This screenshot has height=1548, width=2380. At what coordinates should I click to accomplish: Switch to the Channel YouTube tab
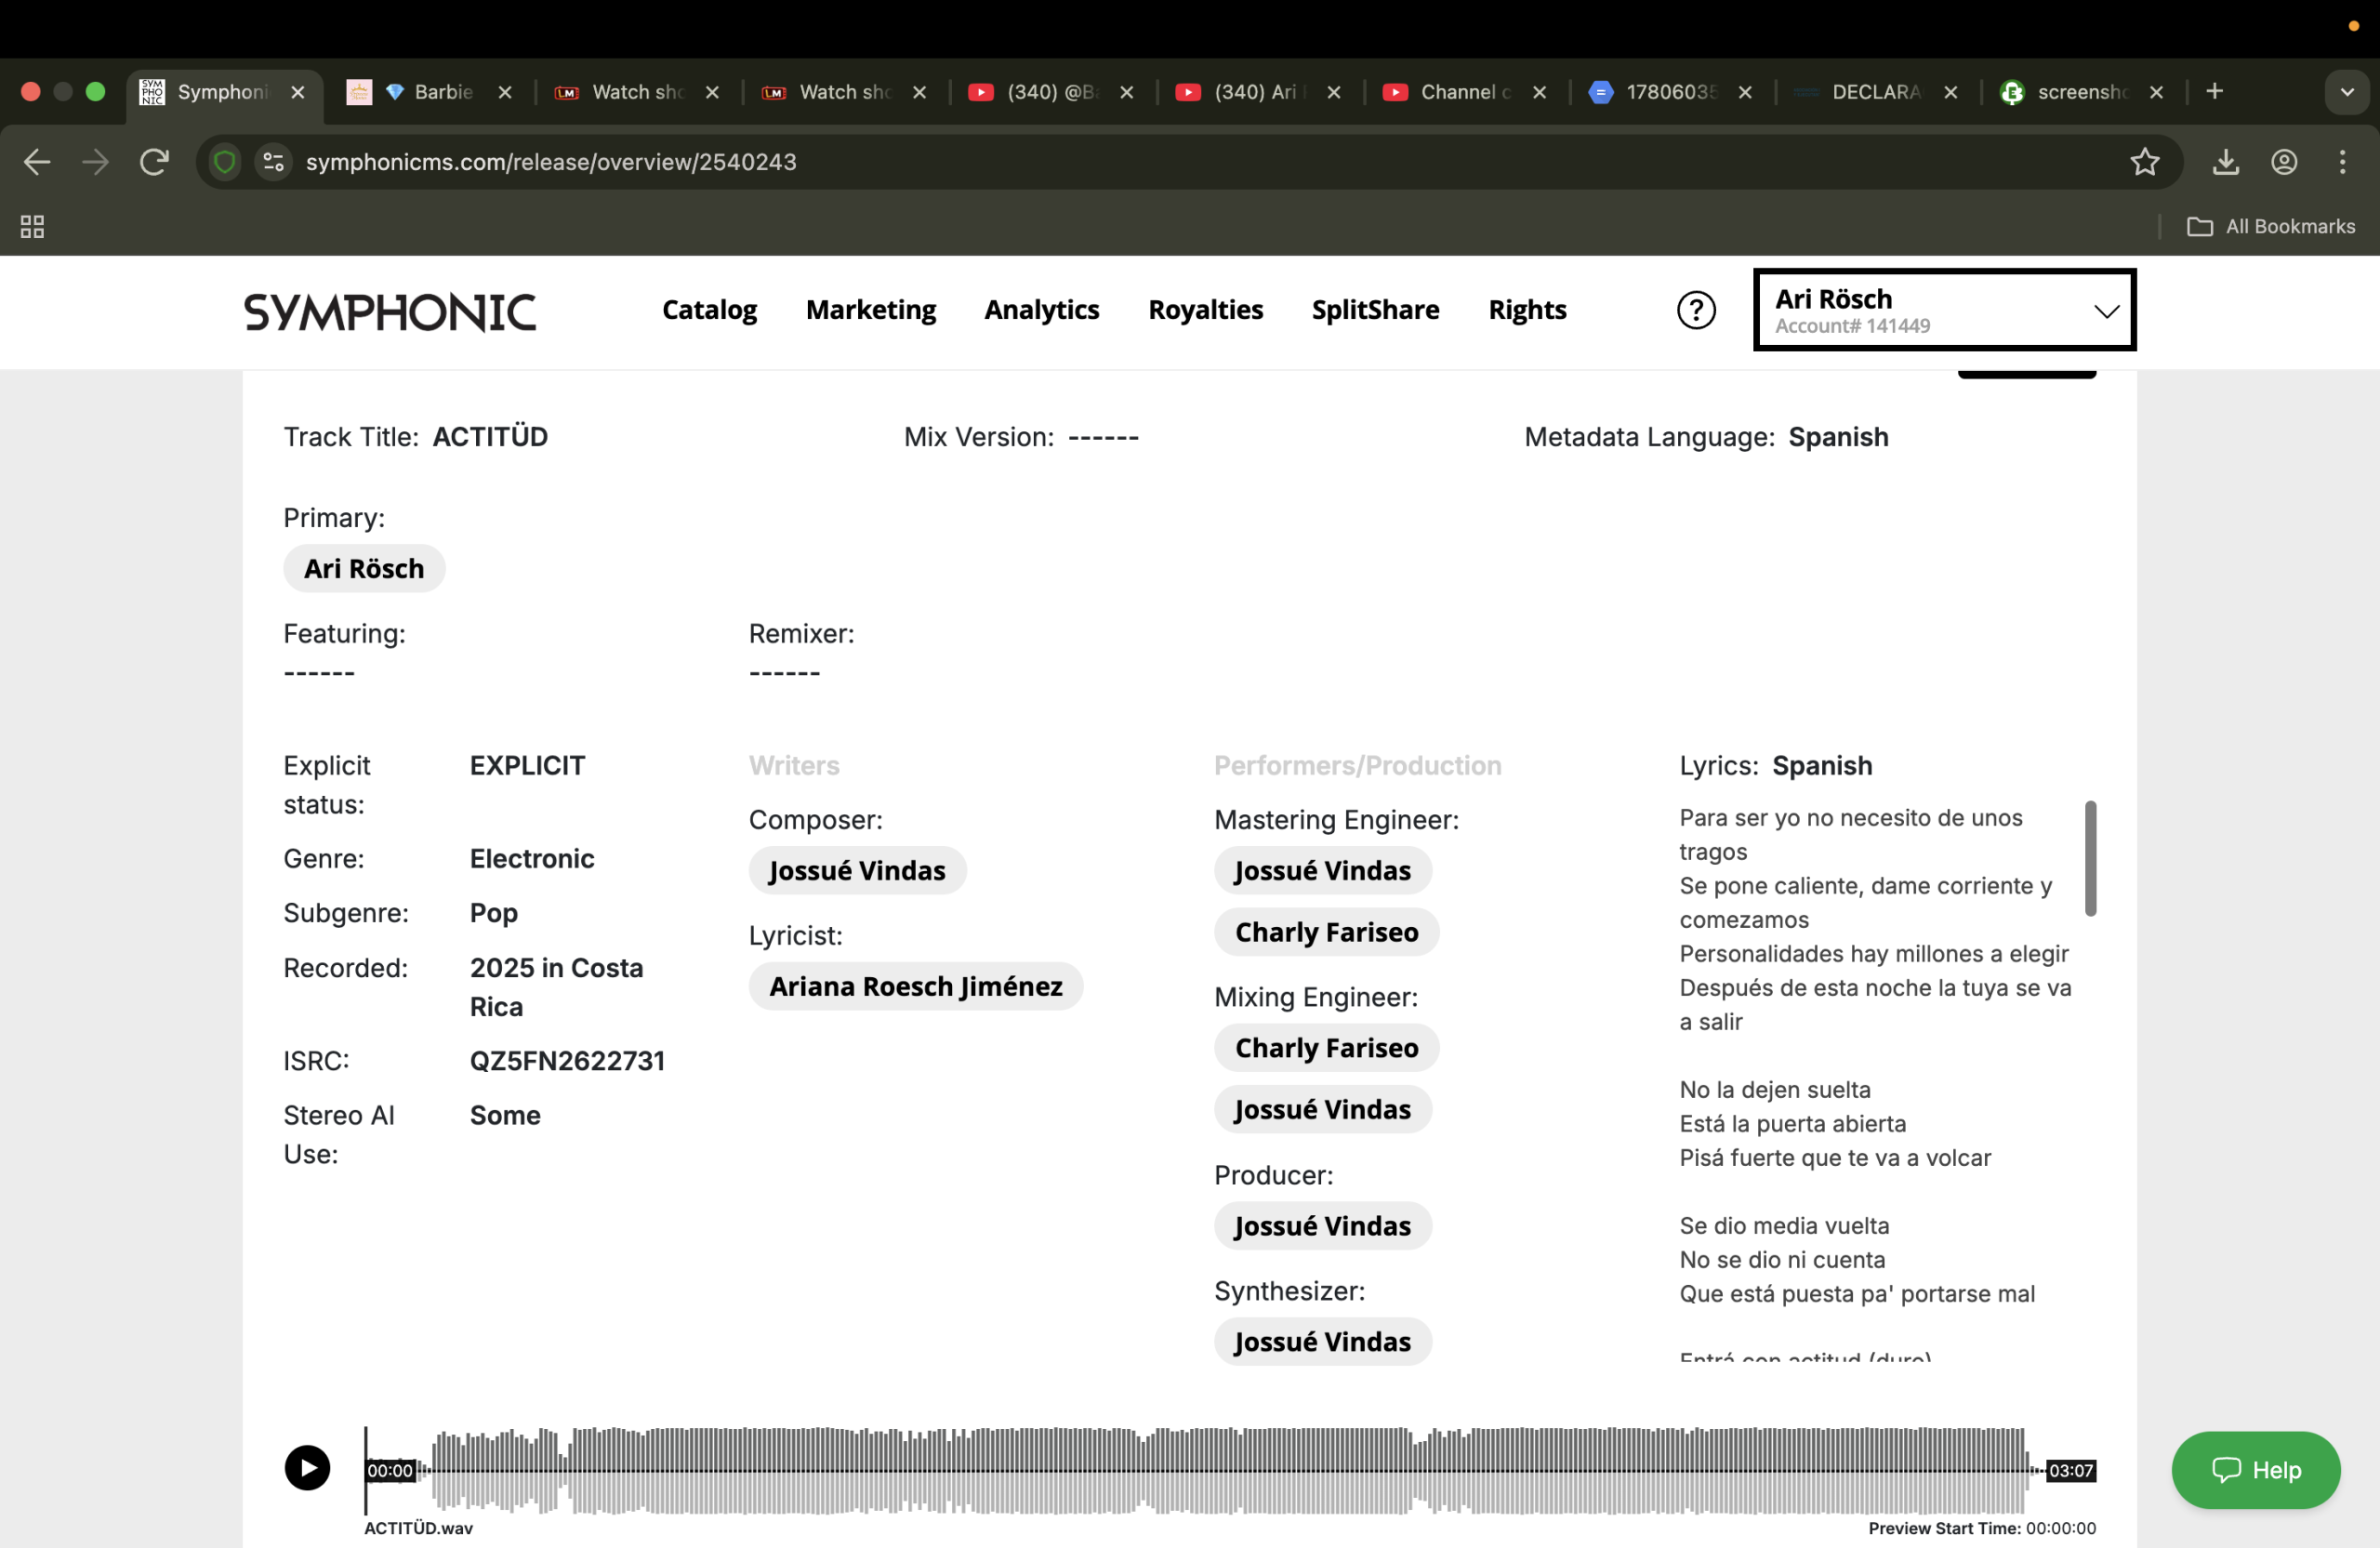pyautogui.click(x=1464, y=92)
